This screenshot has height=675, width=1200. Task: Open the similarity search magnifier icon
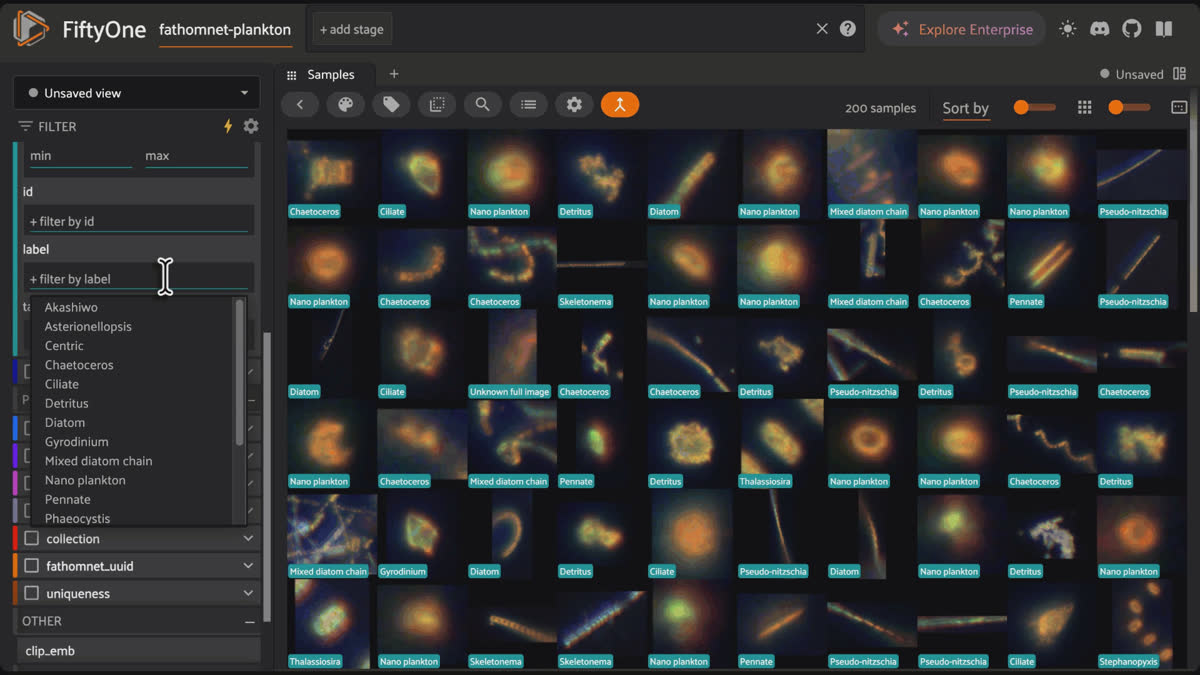[482, 104]
